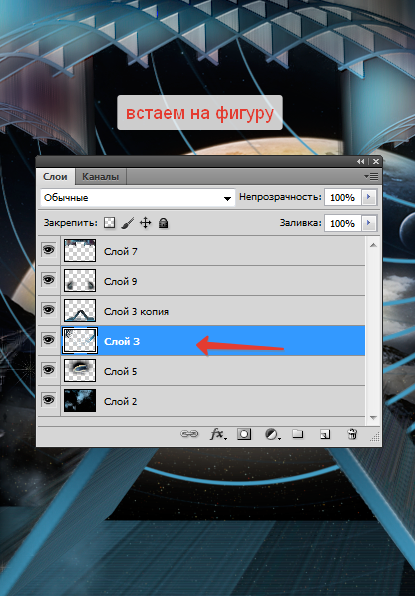
Task: Switch to the Каналы tab
Action: [100, 177]
